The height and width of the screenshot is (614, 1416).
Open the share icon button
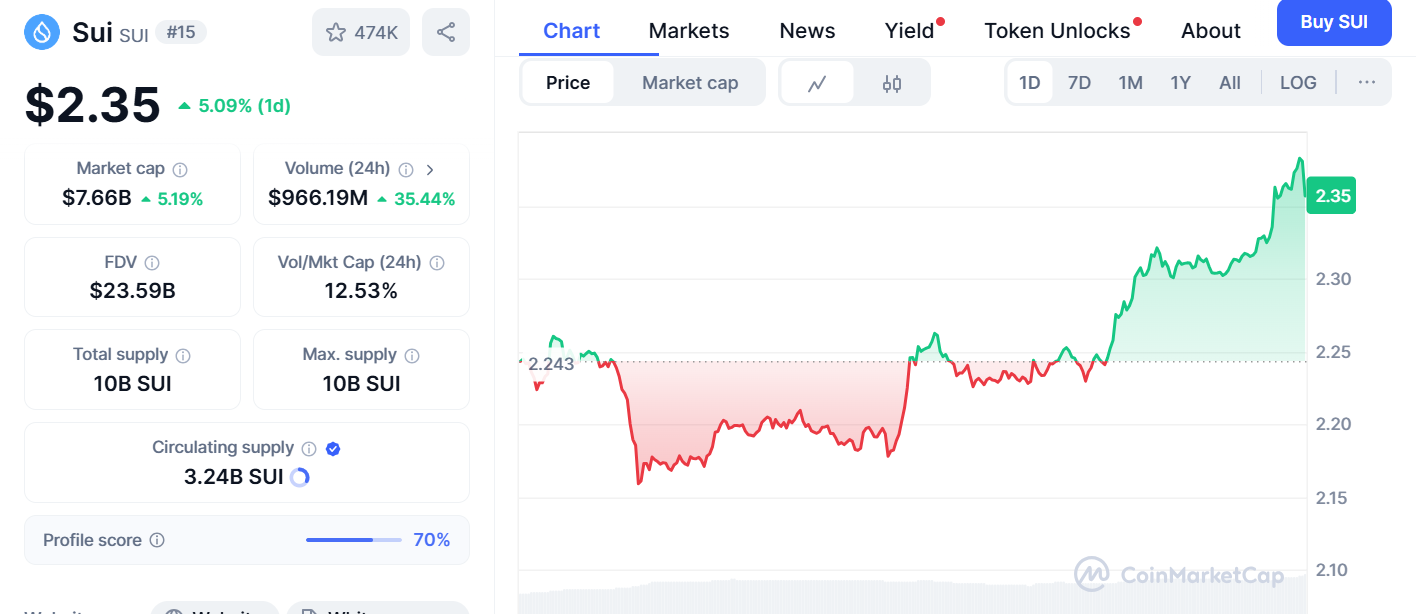[x=446, y=32]
